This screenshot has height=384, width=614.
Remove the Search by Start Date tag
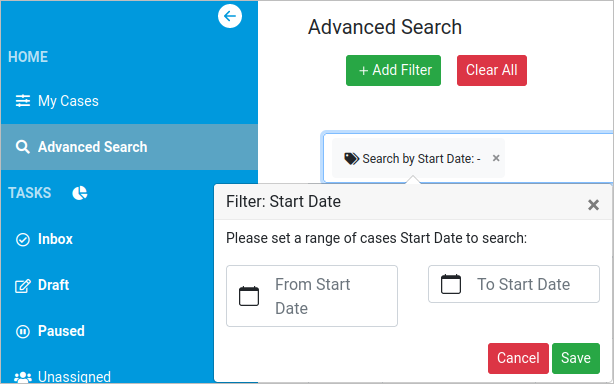496,158
